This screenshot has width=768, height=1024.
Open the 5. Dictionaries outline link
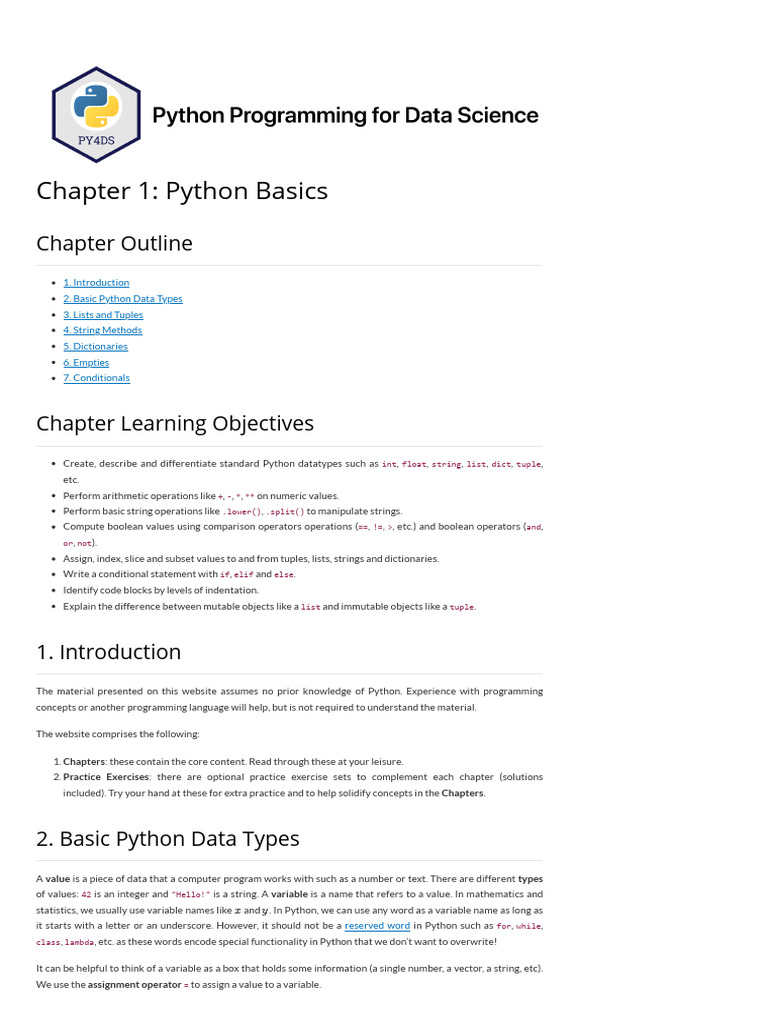click(x=95, y=347)
